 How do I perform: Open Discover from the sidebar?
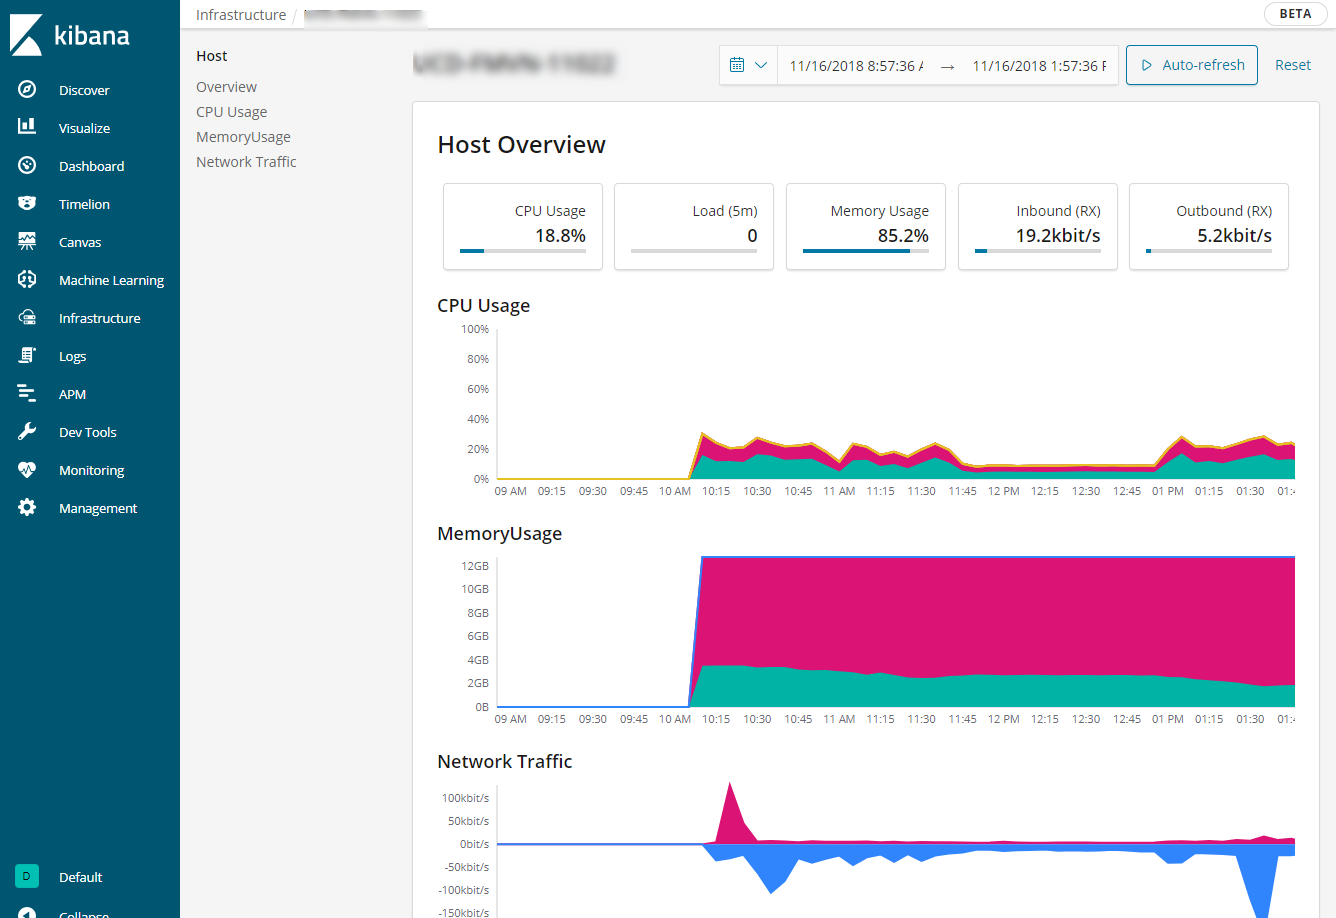pyautogui.click(x=84, y=89)
